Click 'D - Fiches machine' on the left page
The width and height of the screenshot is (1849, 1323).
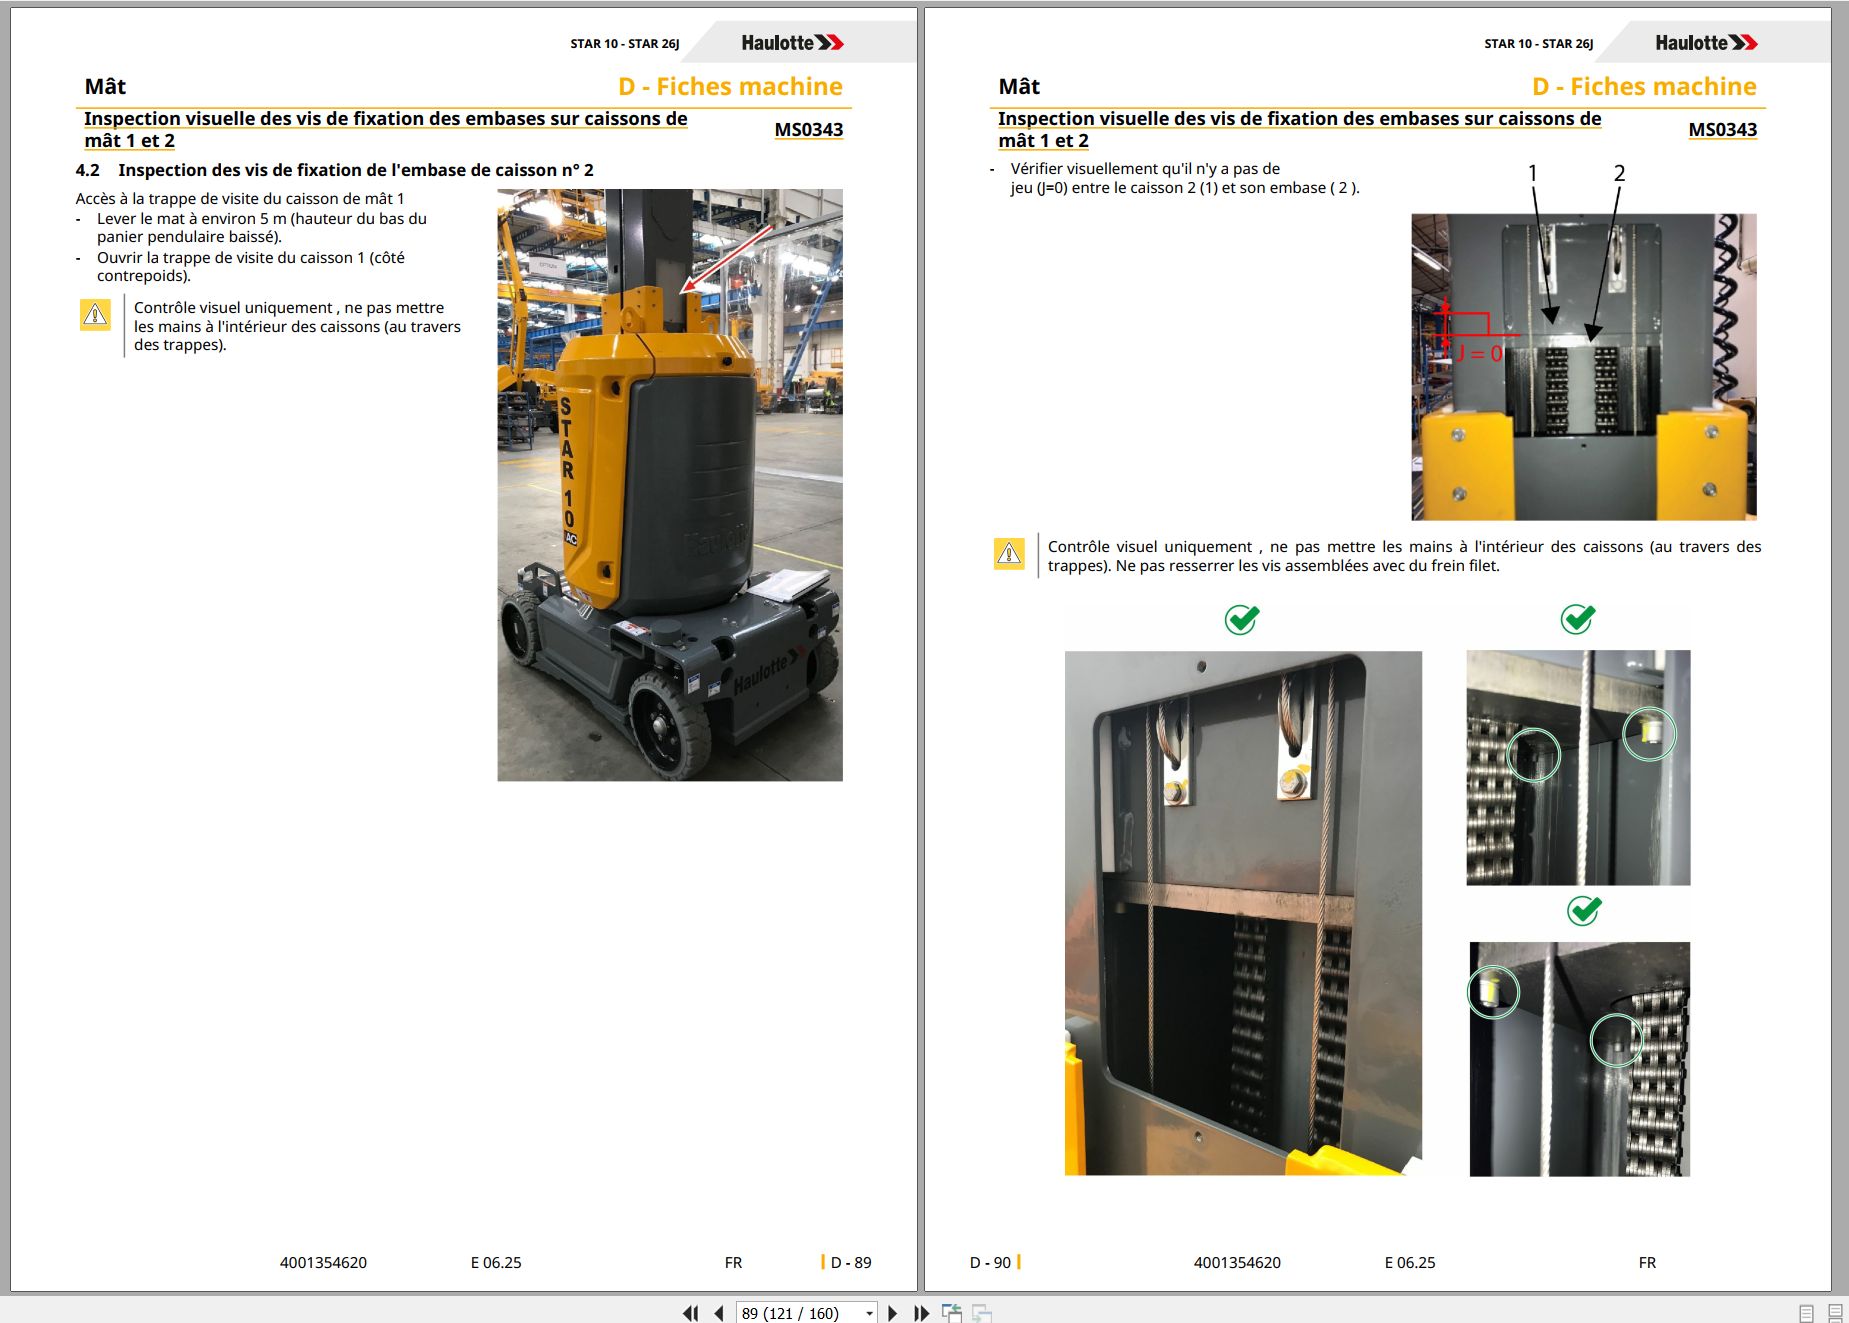tap(730, 86)
